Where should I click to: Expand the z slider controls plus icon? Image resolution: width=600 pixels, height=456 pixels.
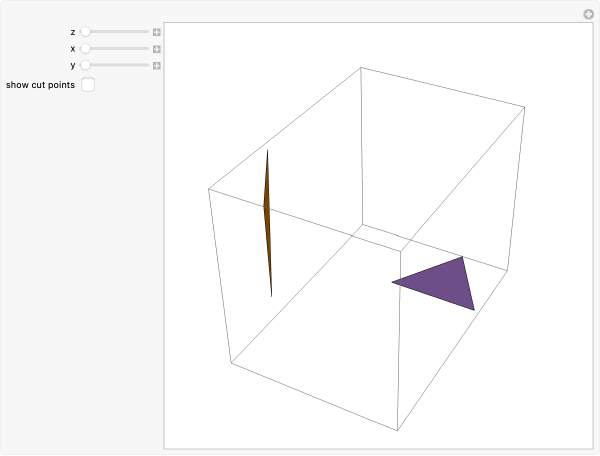tap(157, 32)
